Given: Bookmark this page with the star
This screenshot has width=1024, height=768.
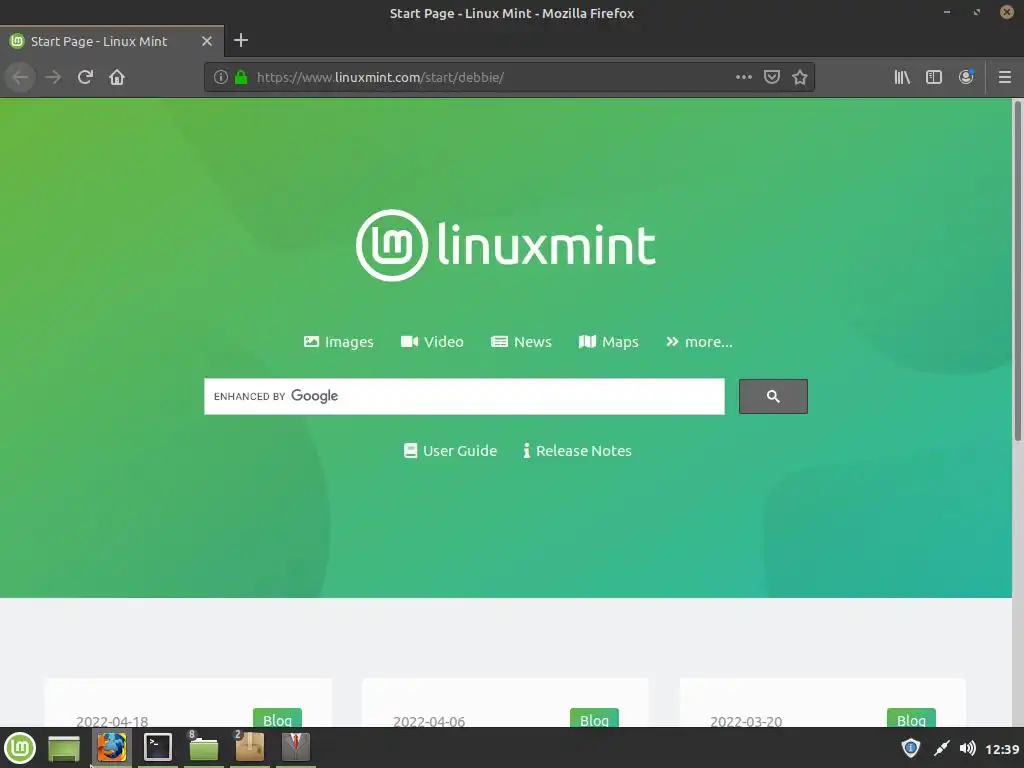Looking at the screenshot, I should point(799,77).
